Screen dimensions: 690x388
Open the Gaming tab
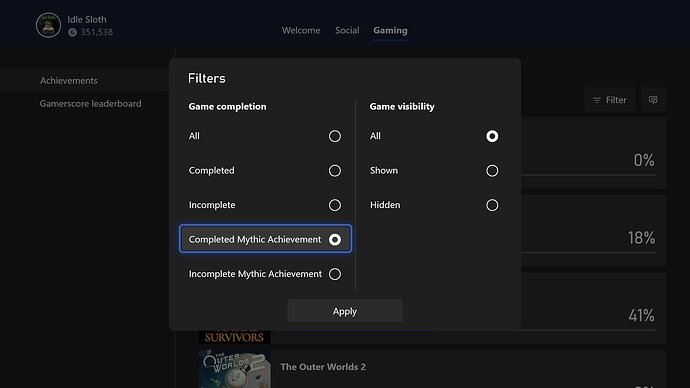[x=390, y=30]
